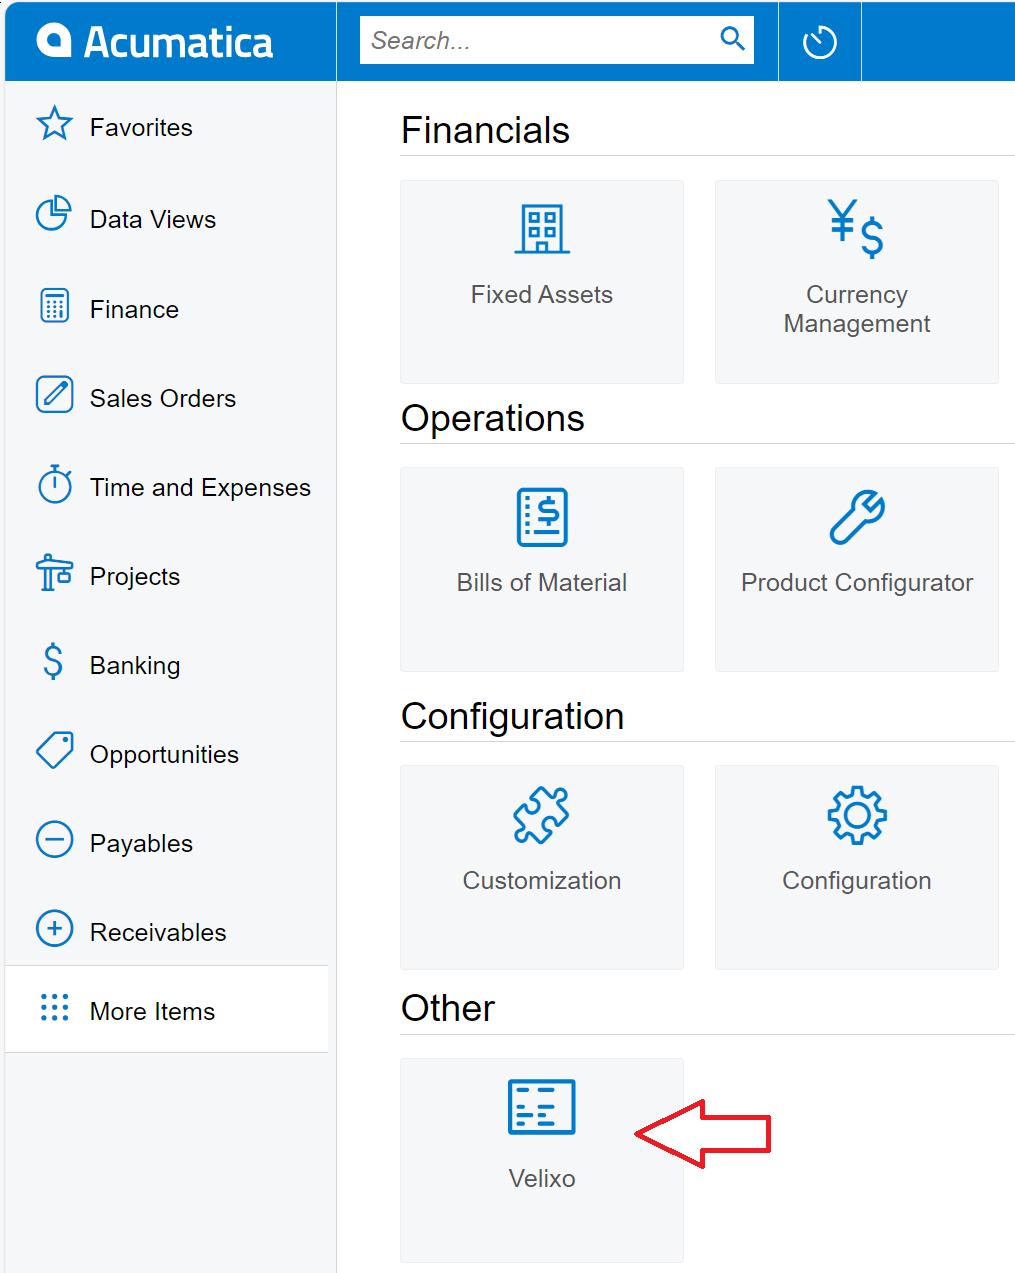Open Fixed Assets building icon
The width and height of the screenshot is (1015, 1273).
542,228
